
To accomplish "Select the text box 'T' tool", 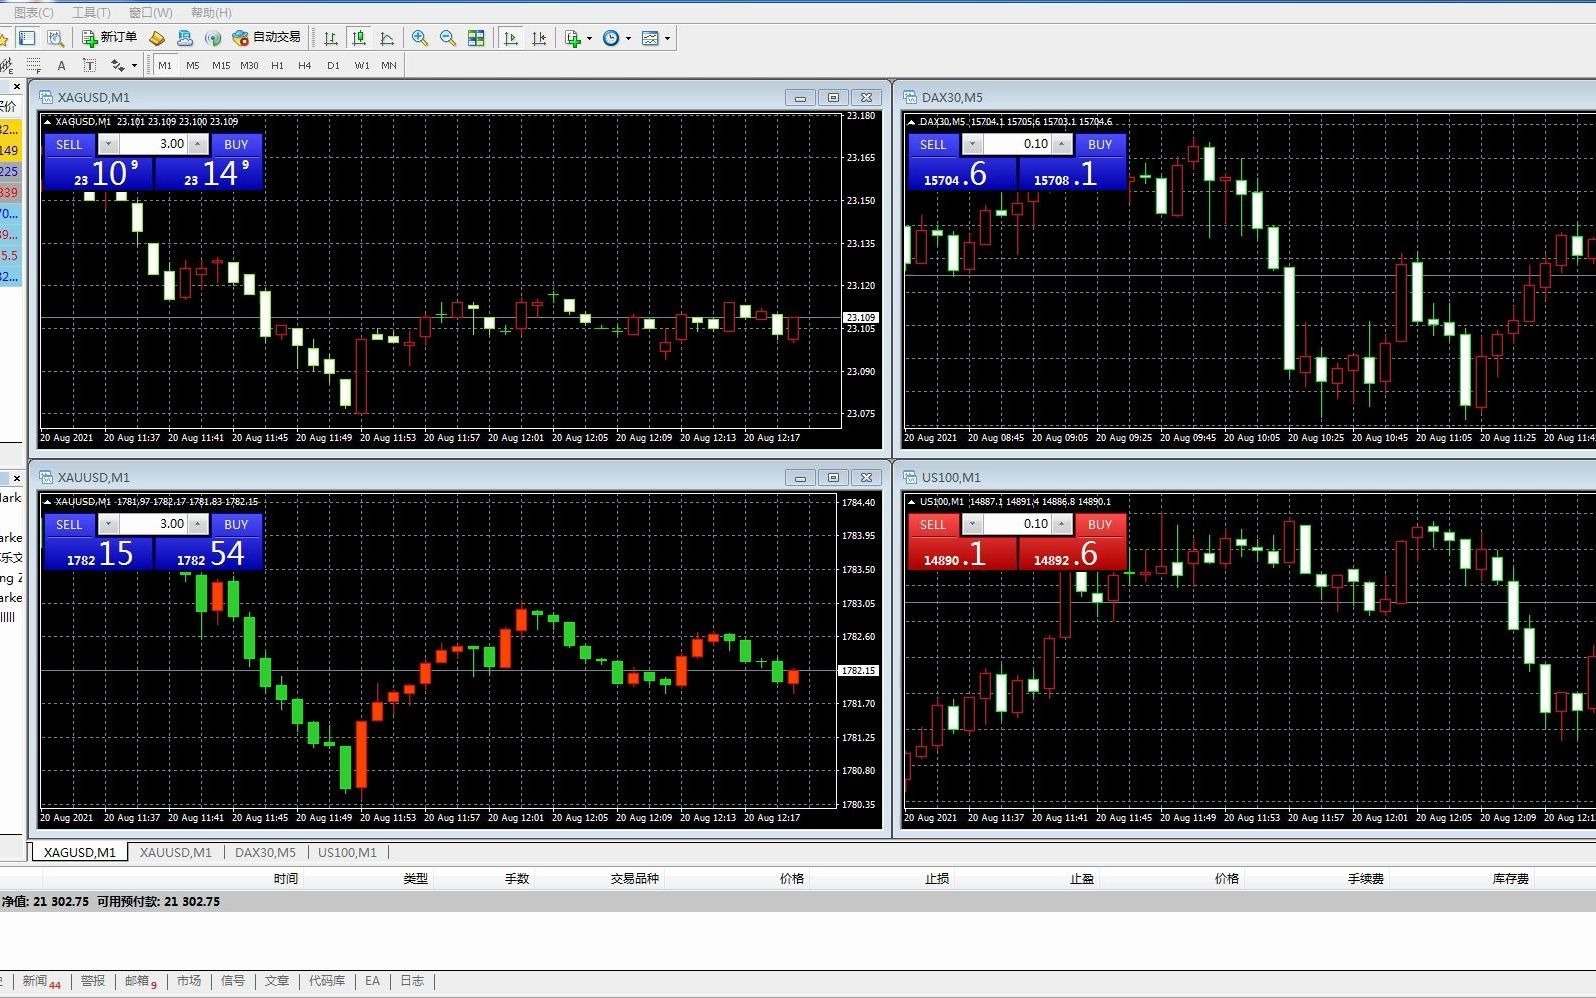I will click(x=89, y=65).
